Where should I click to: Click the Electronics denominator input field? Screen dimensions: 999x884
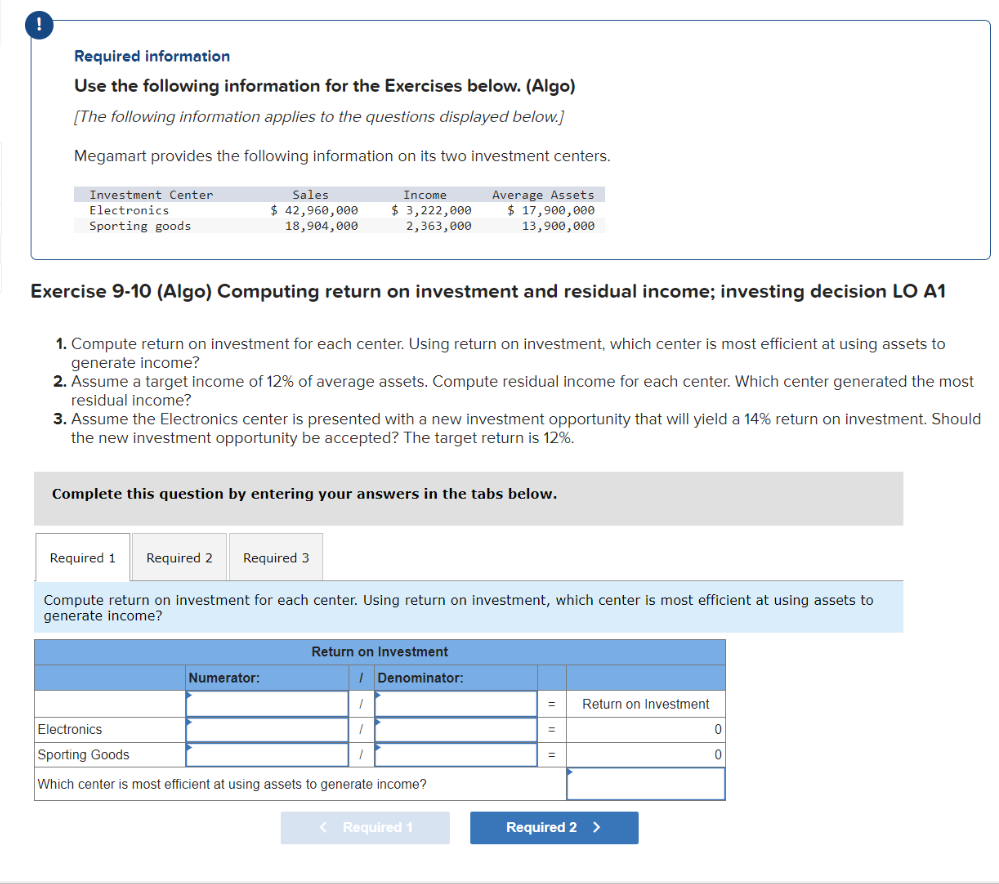click(x=456, y=730)
